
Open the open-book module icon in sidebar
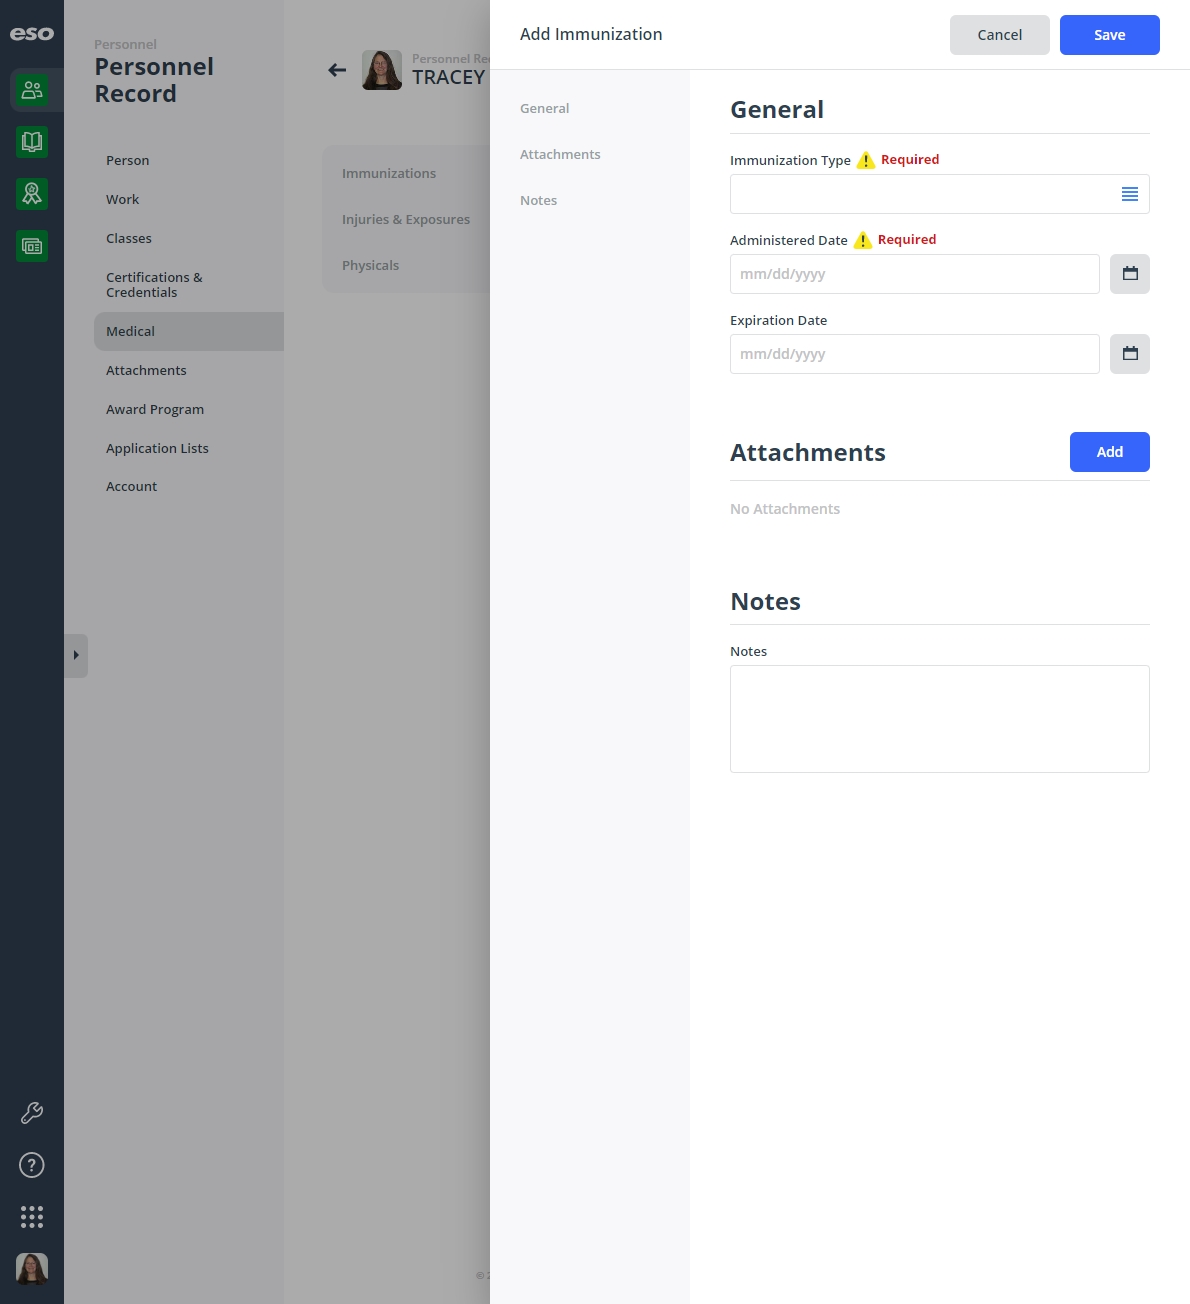click(32, 142)
